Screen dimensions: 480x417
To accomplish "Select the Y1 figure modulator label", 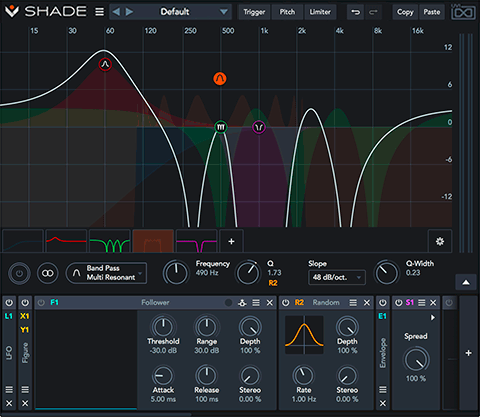I will (x=25, y=330).
